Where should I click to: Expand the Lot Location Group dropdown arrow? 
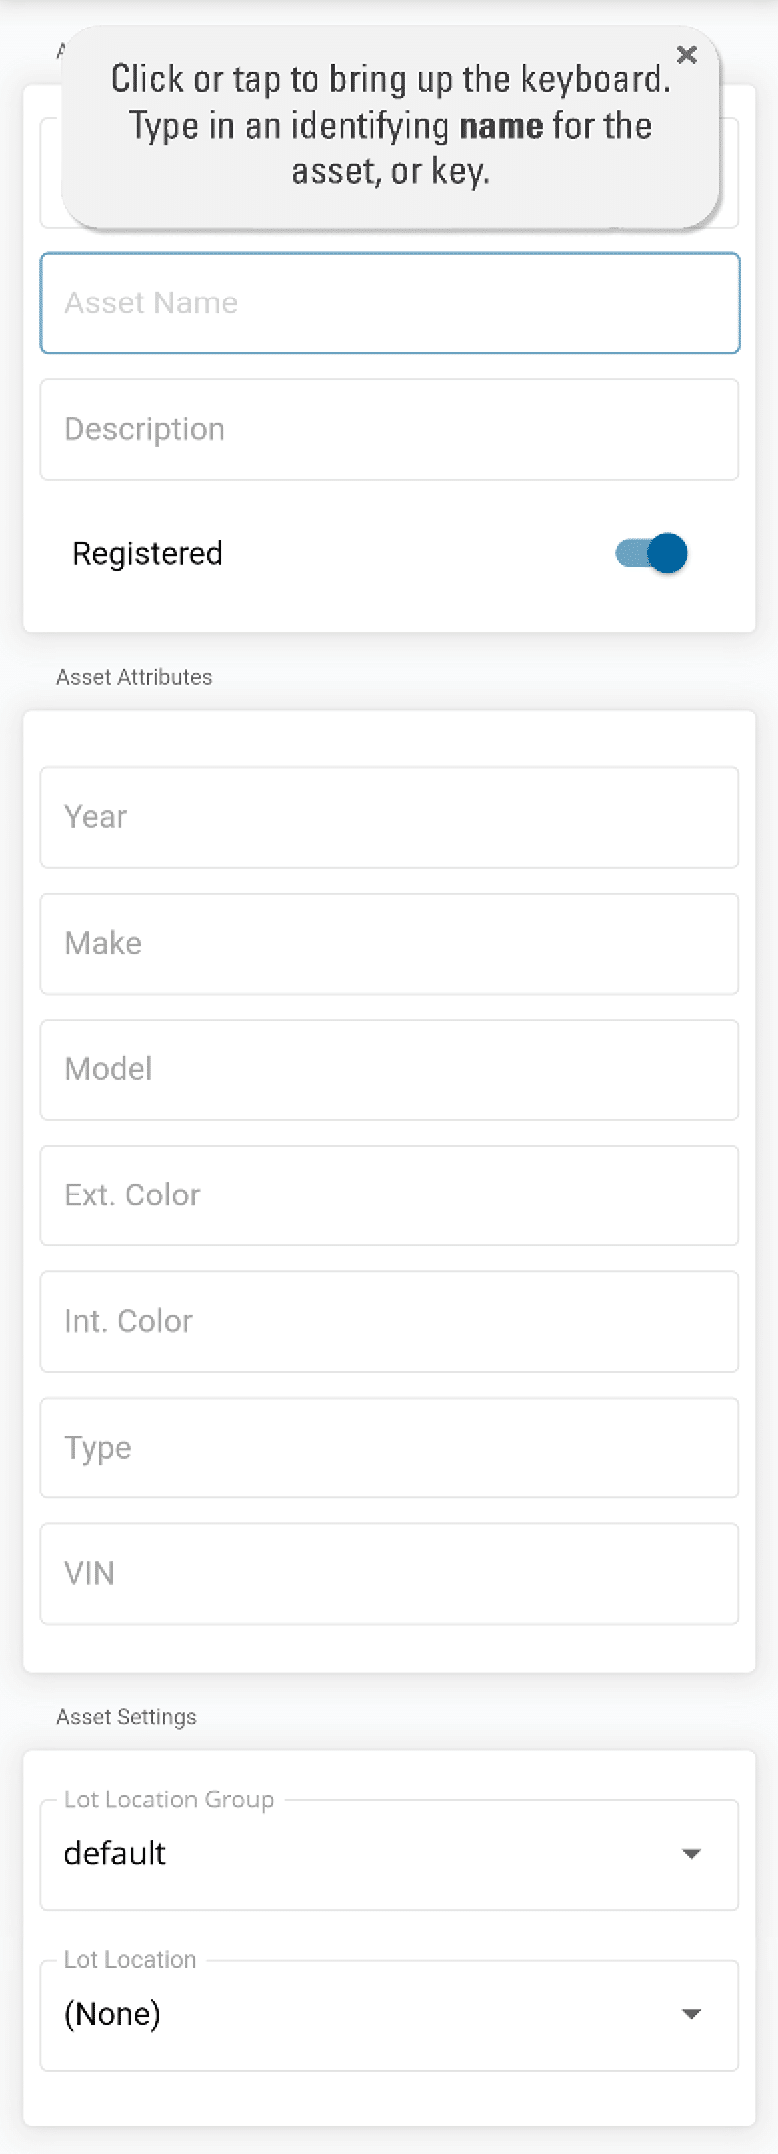point(691,1854)
